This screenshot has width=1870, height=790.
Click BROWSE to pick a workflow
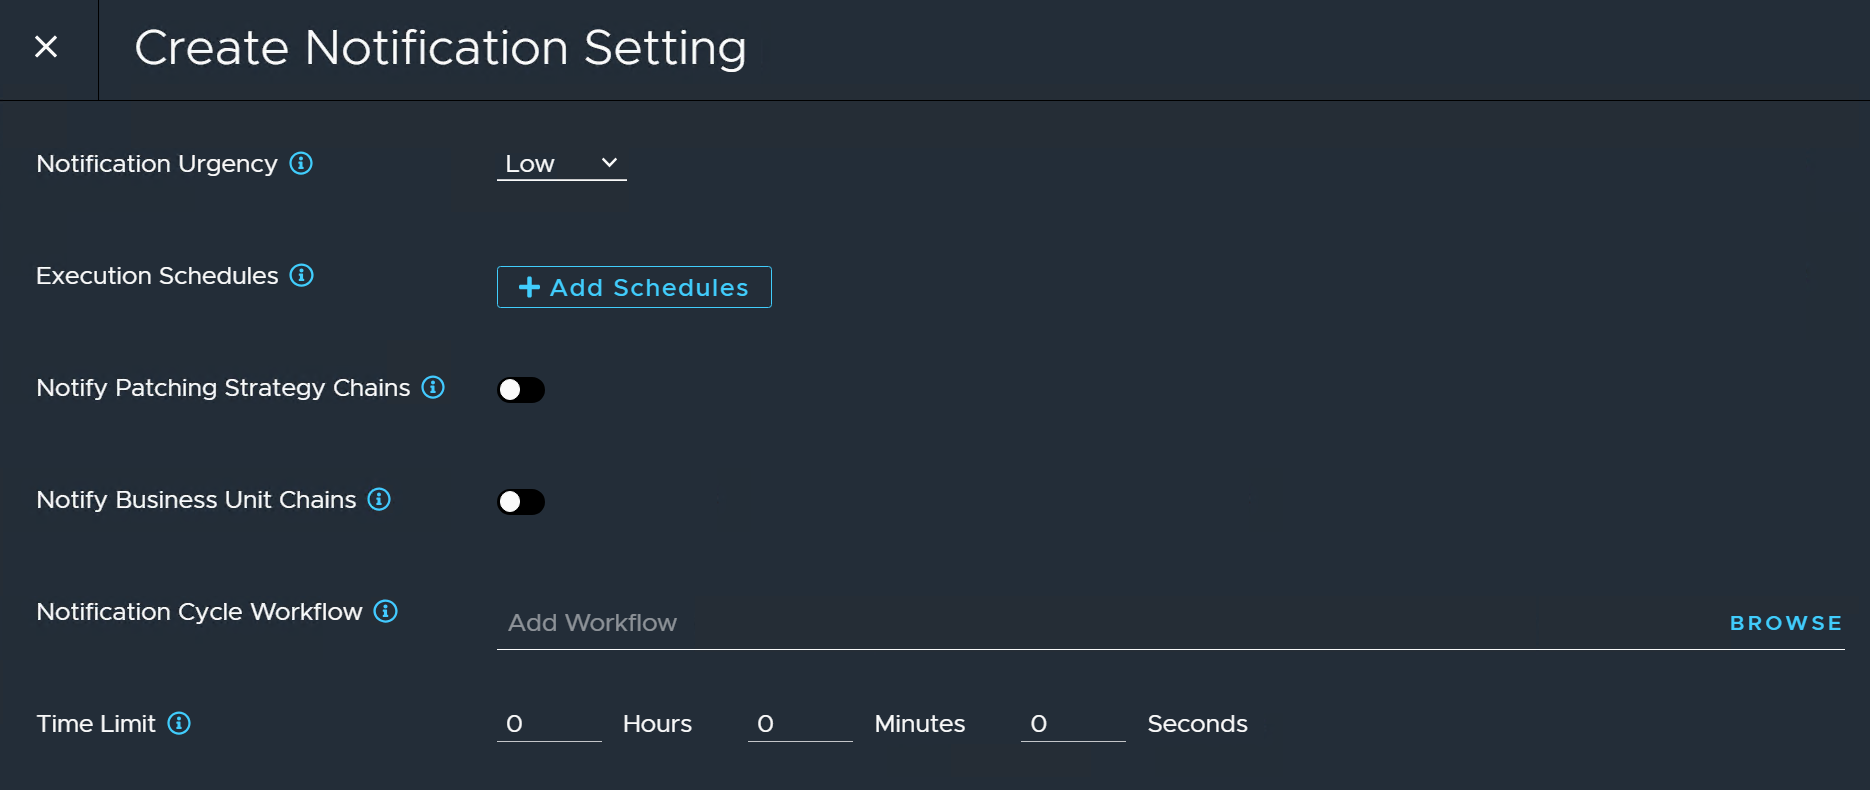(x=1786, y=623)
